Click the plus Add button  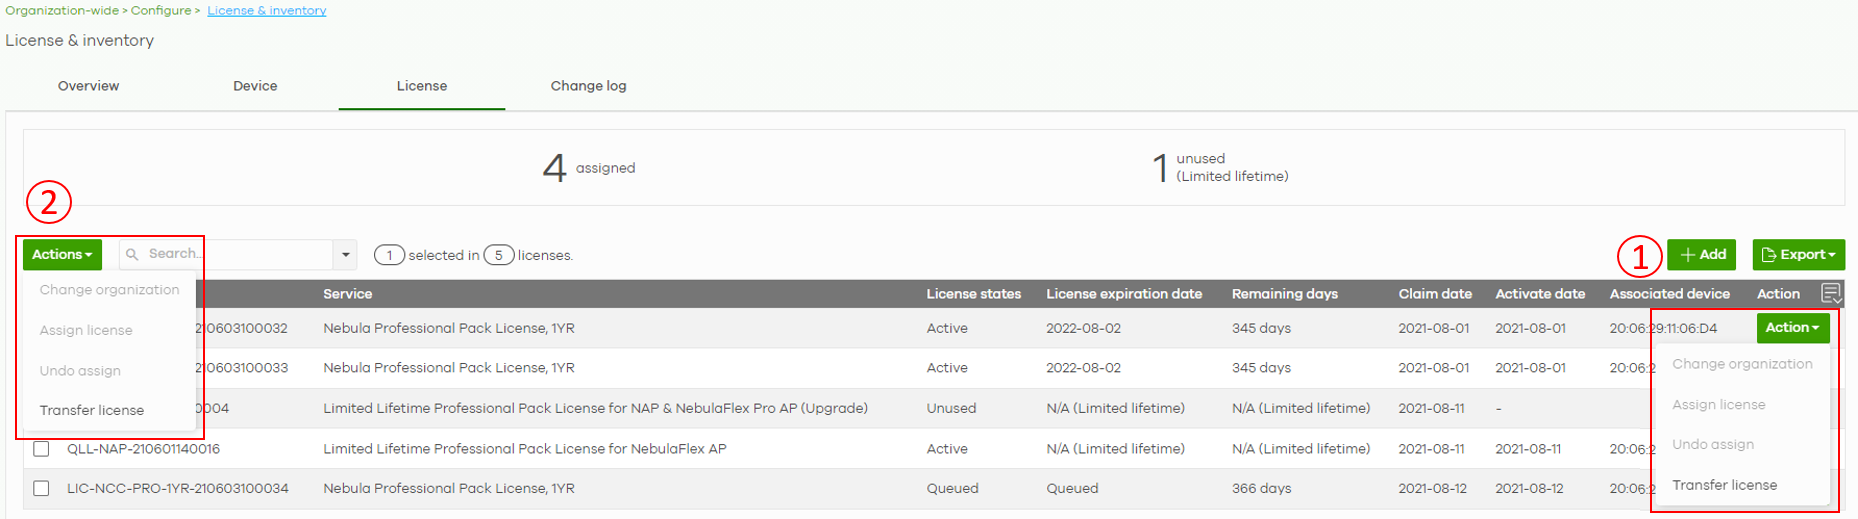1702,254
